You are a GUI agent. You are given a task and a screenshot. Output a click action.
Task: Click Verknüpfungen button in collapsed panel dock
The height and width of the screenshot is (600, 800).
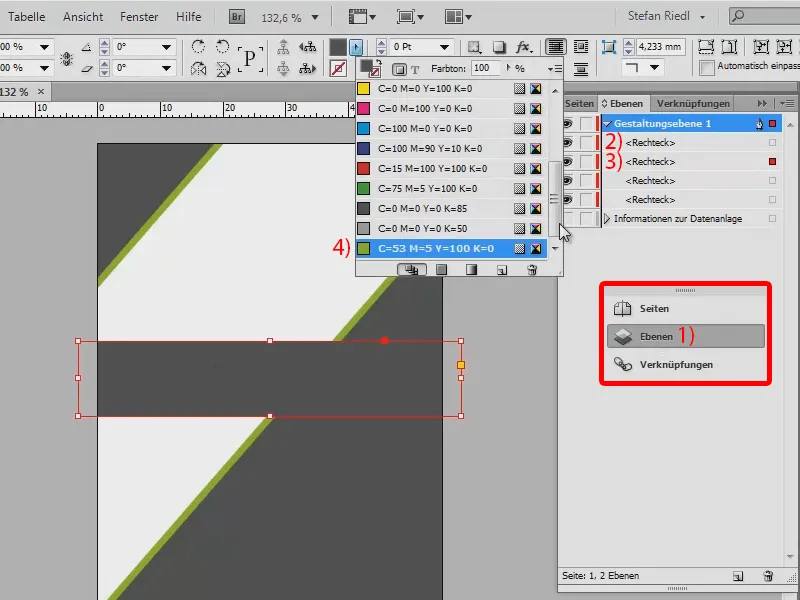pyautogui.click(x=686, y=364)
